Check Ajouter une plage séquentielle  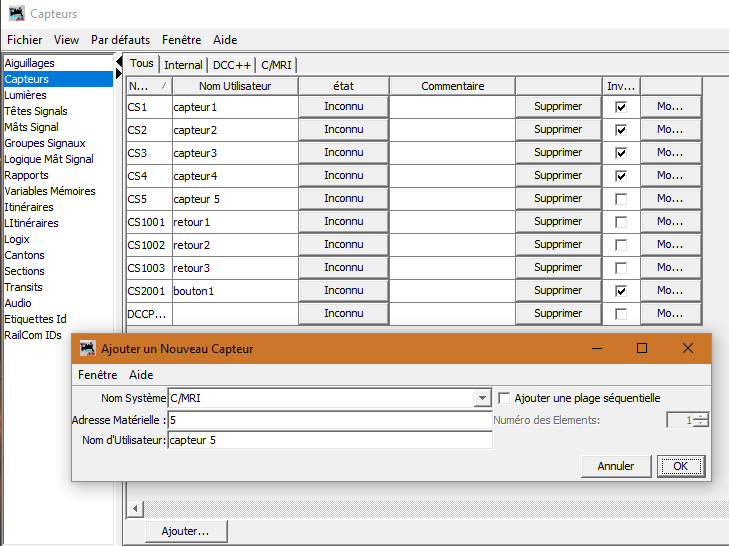(x=505, y=398)
